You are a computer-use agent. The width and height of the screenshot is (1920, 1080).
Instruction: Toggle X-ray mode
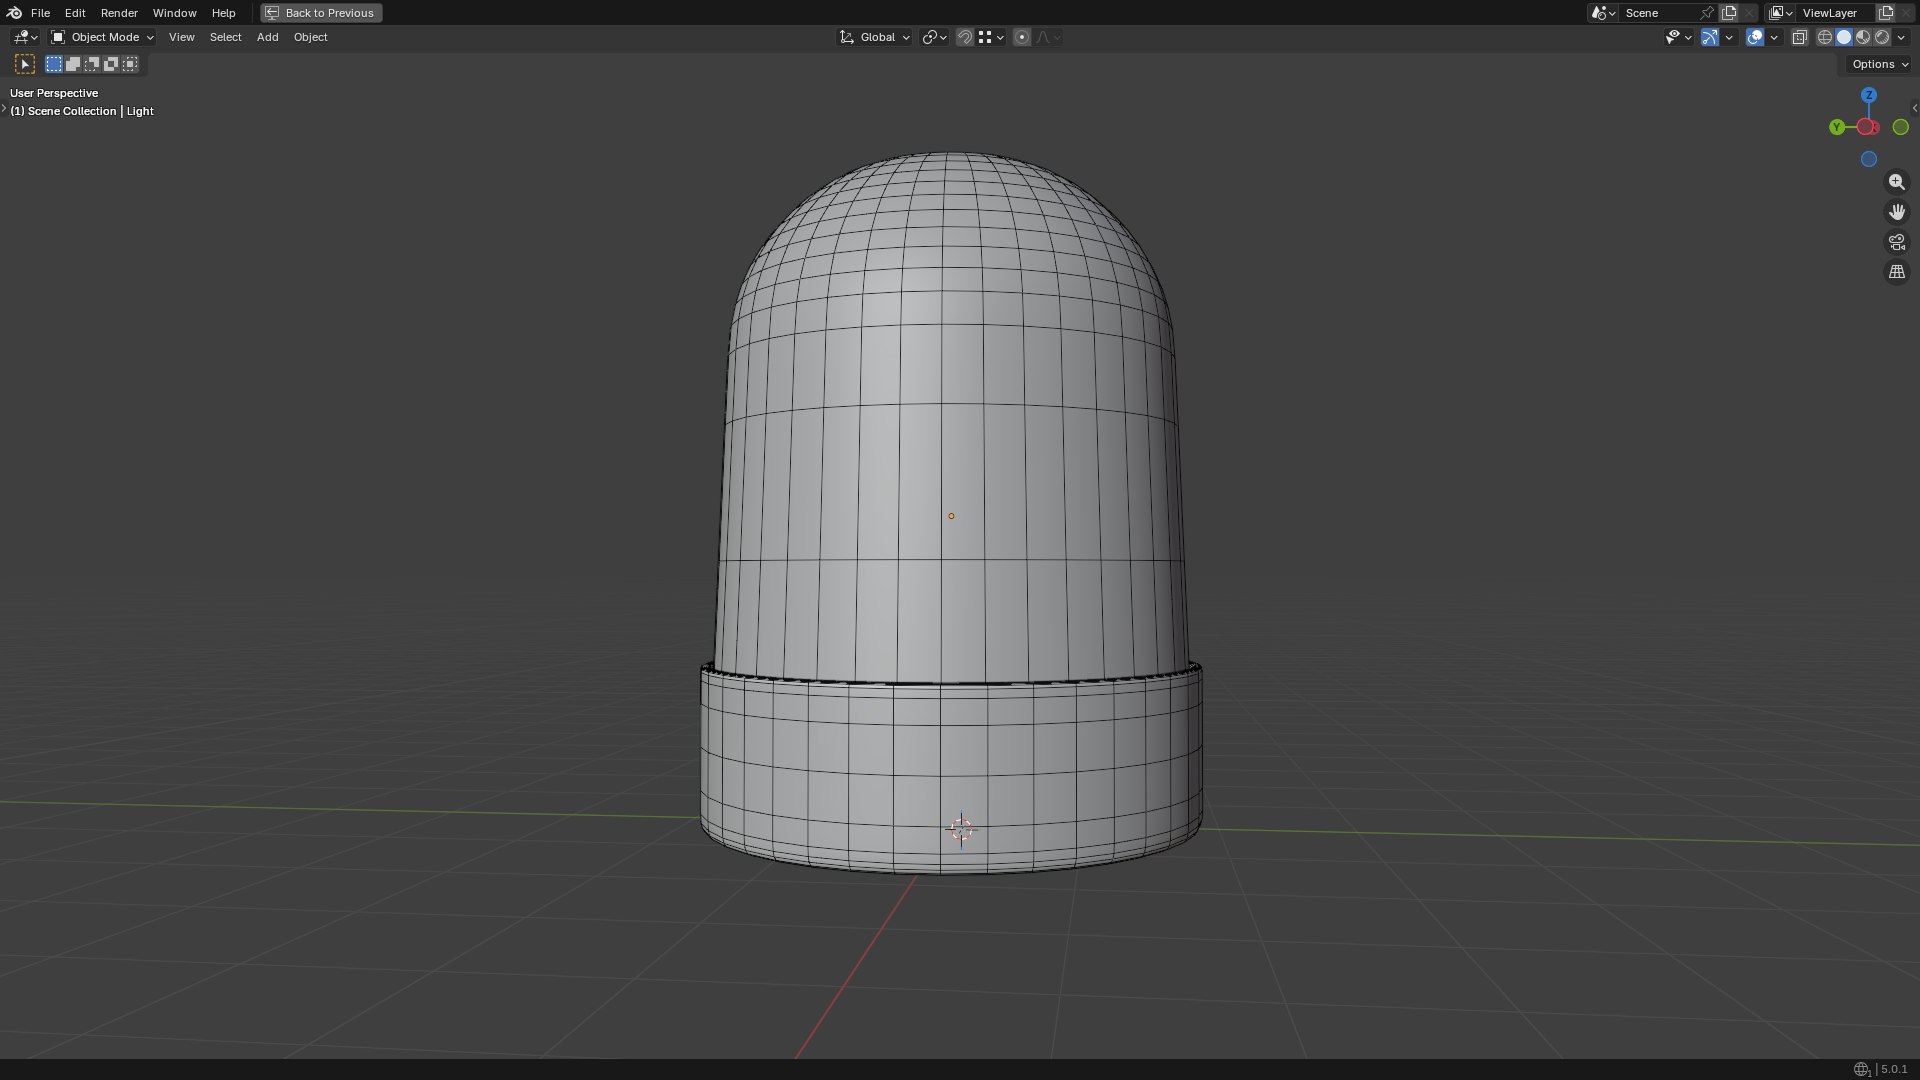click(x=1799, y=37)
